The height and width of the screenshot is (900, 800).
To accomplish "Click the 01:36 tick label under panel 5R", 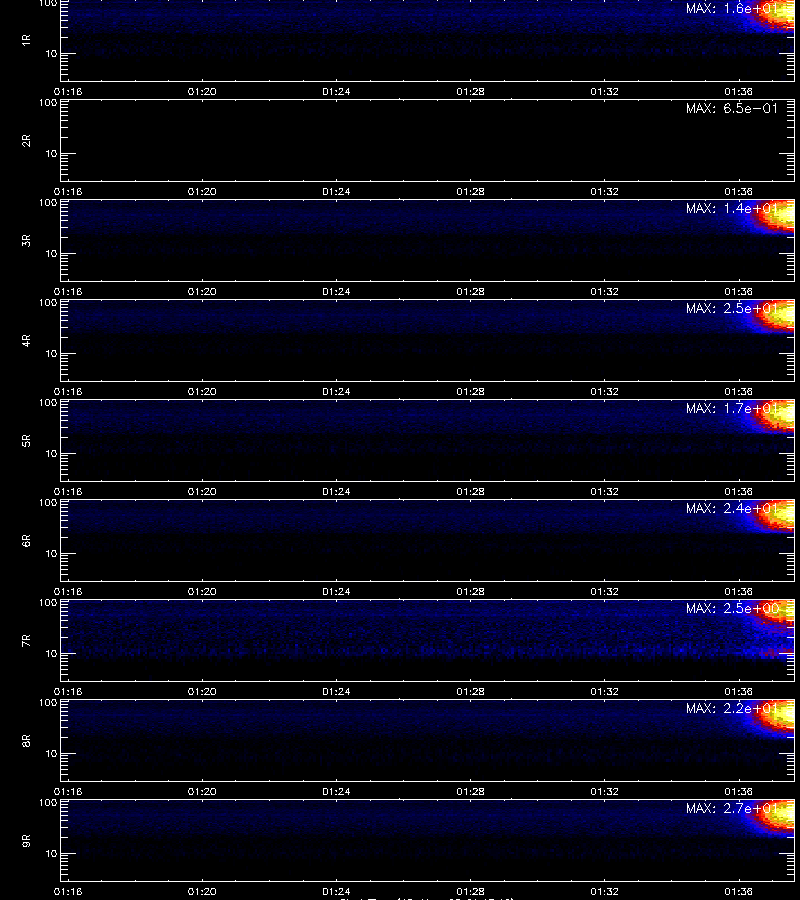I will point(739,491).
